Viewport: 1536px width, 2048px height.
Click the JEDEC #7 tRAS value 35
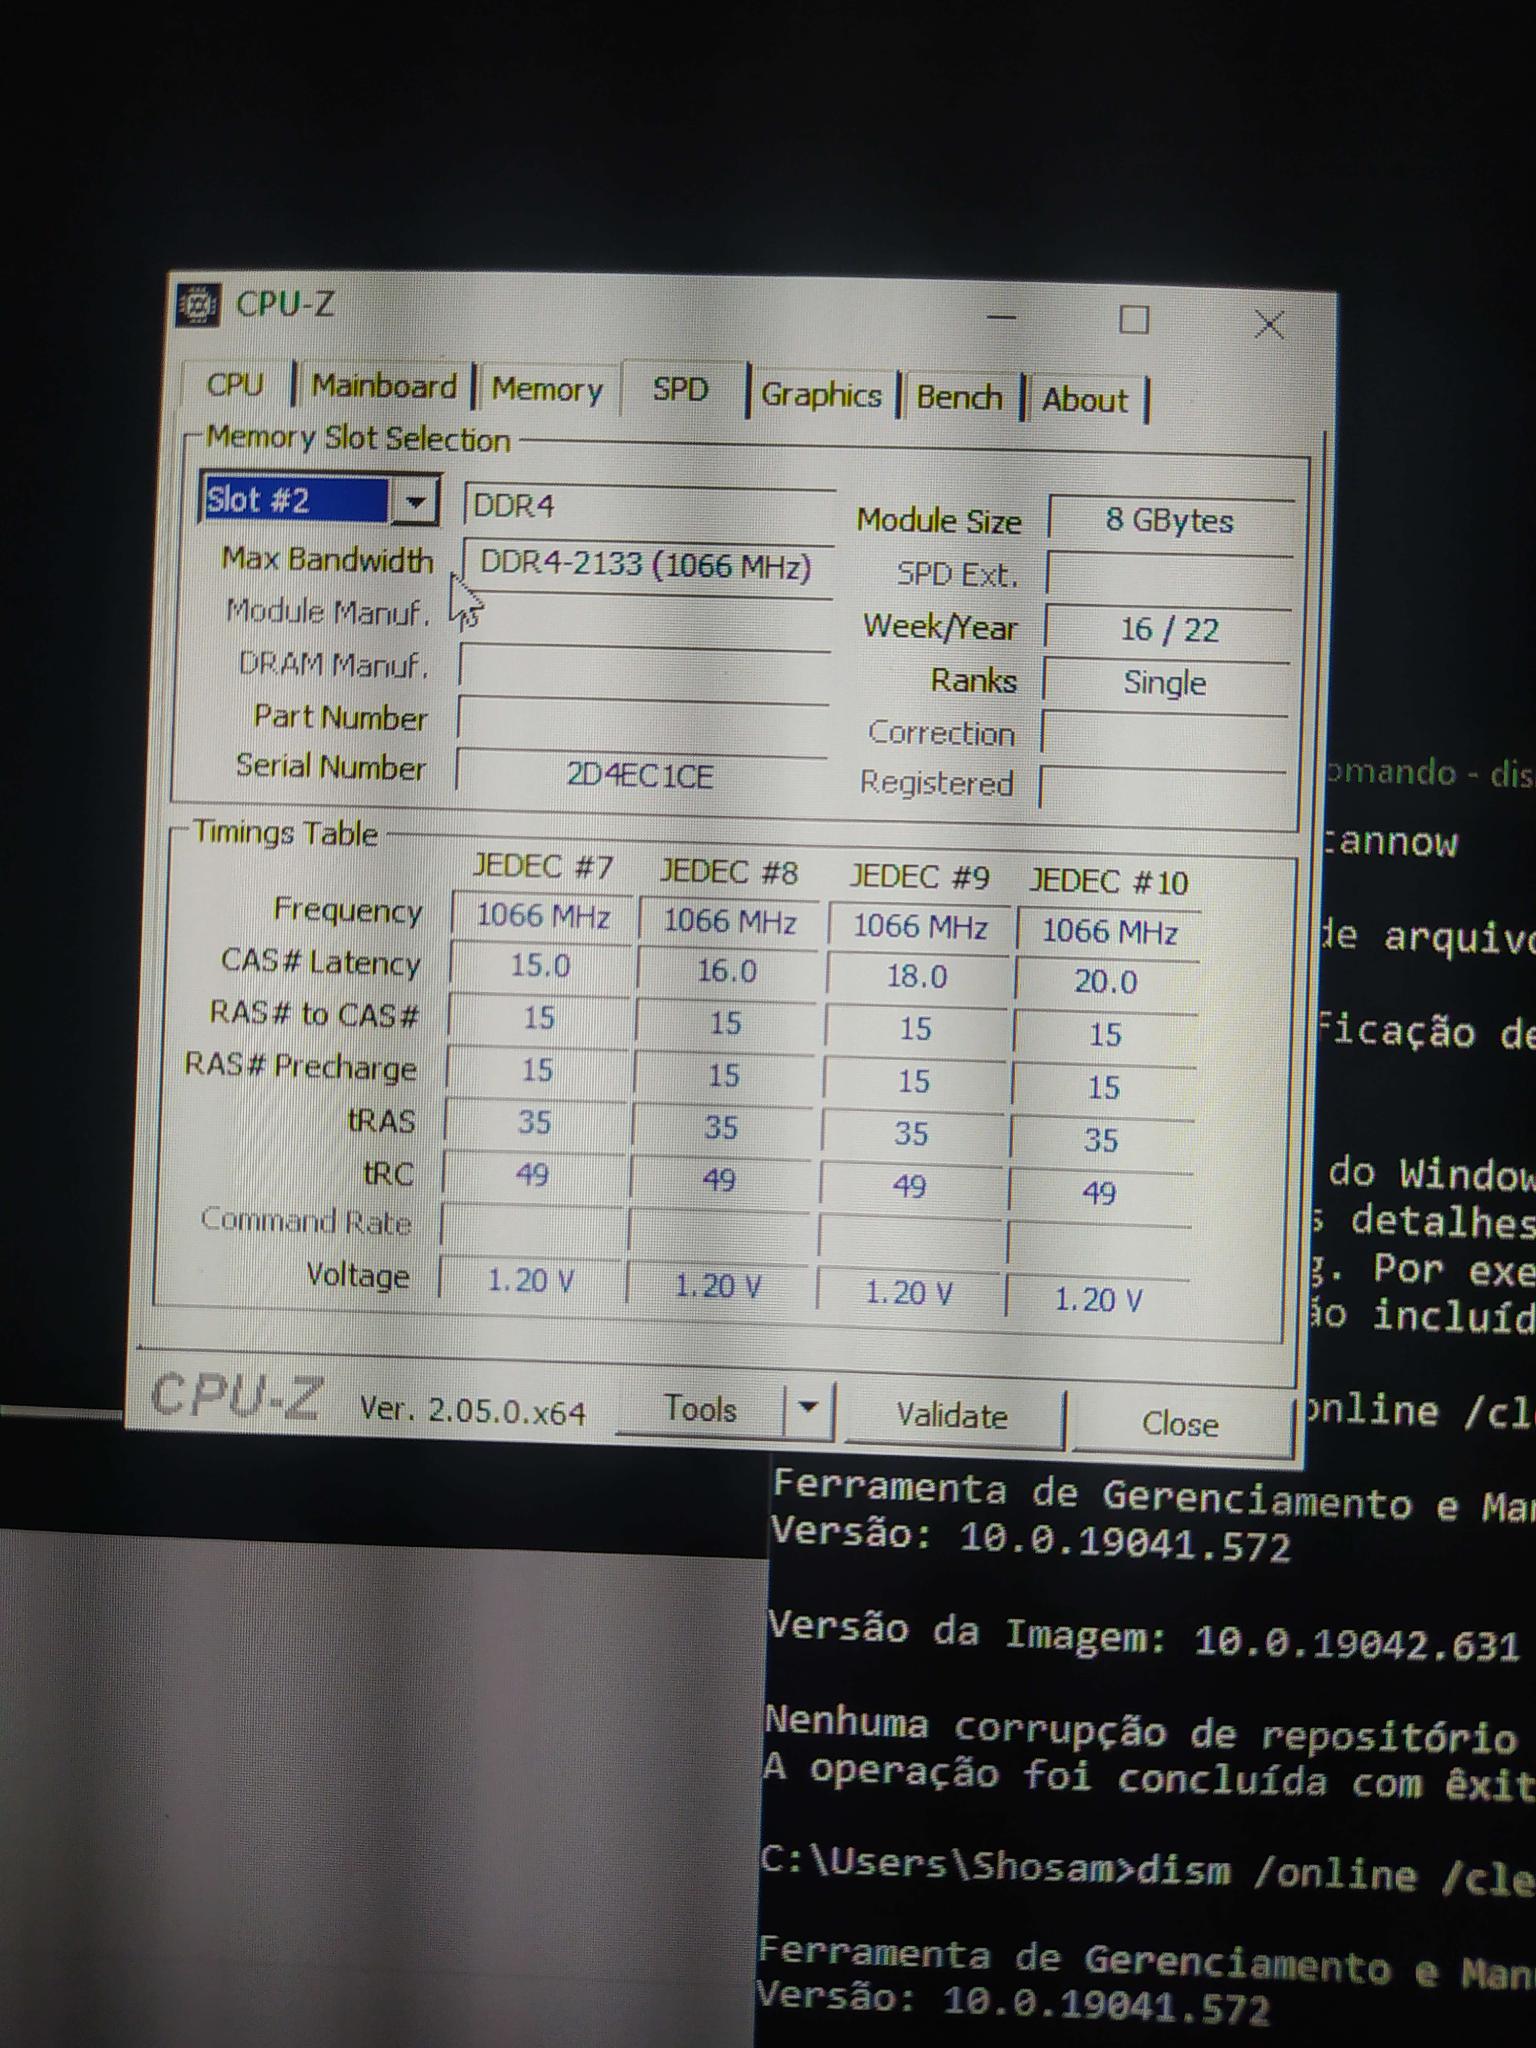pyautogui.click(x=535, y=1122)
